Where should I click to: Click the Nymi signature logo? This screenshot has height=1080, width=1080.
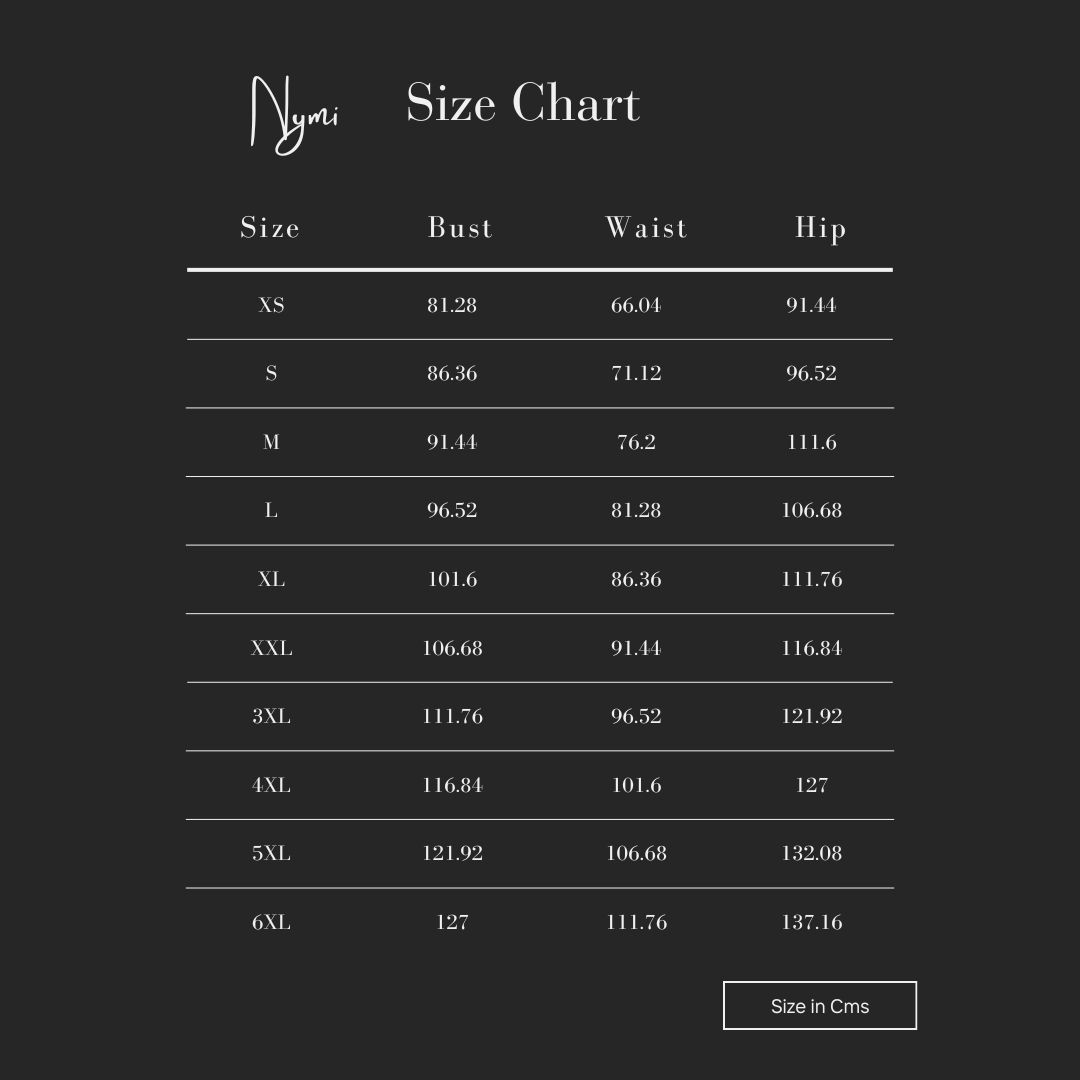[x=295, y=115]
